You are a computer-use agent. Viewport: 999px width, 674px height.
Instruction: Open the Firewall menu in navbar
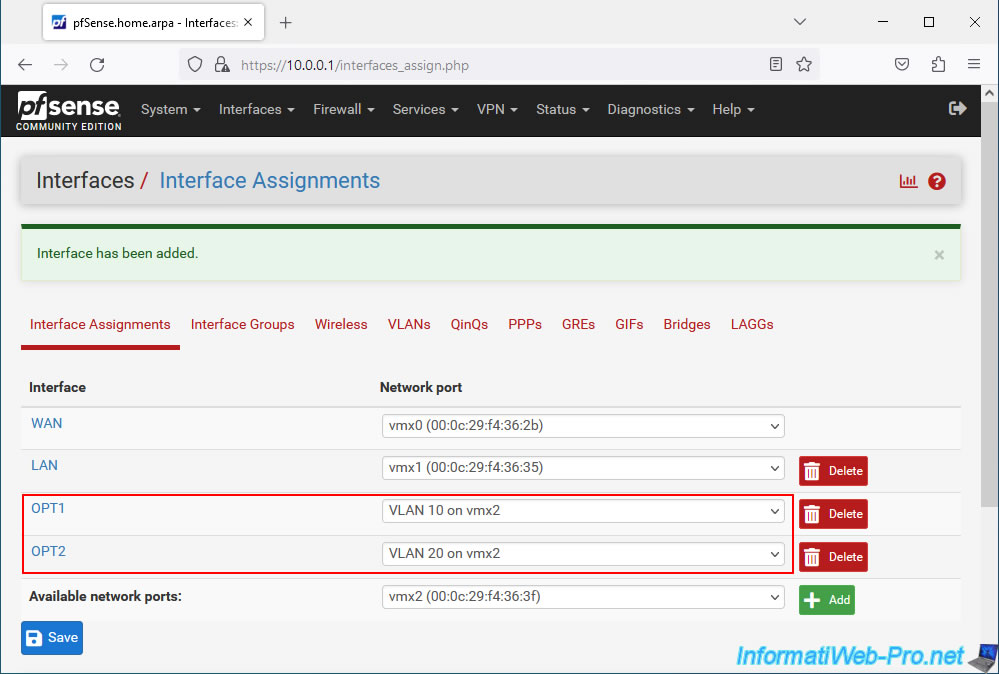coord(343,109)
